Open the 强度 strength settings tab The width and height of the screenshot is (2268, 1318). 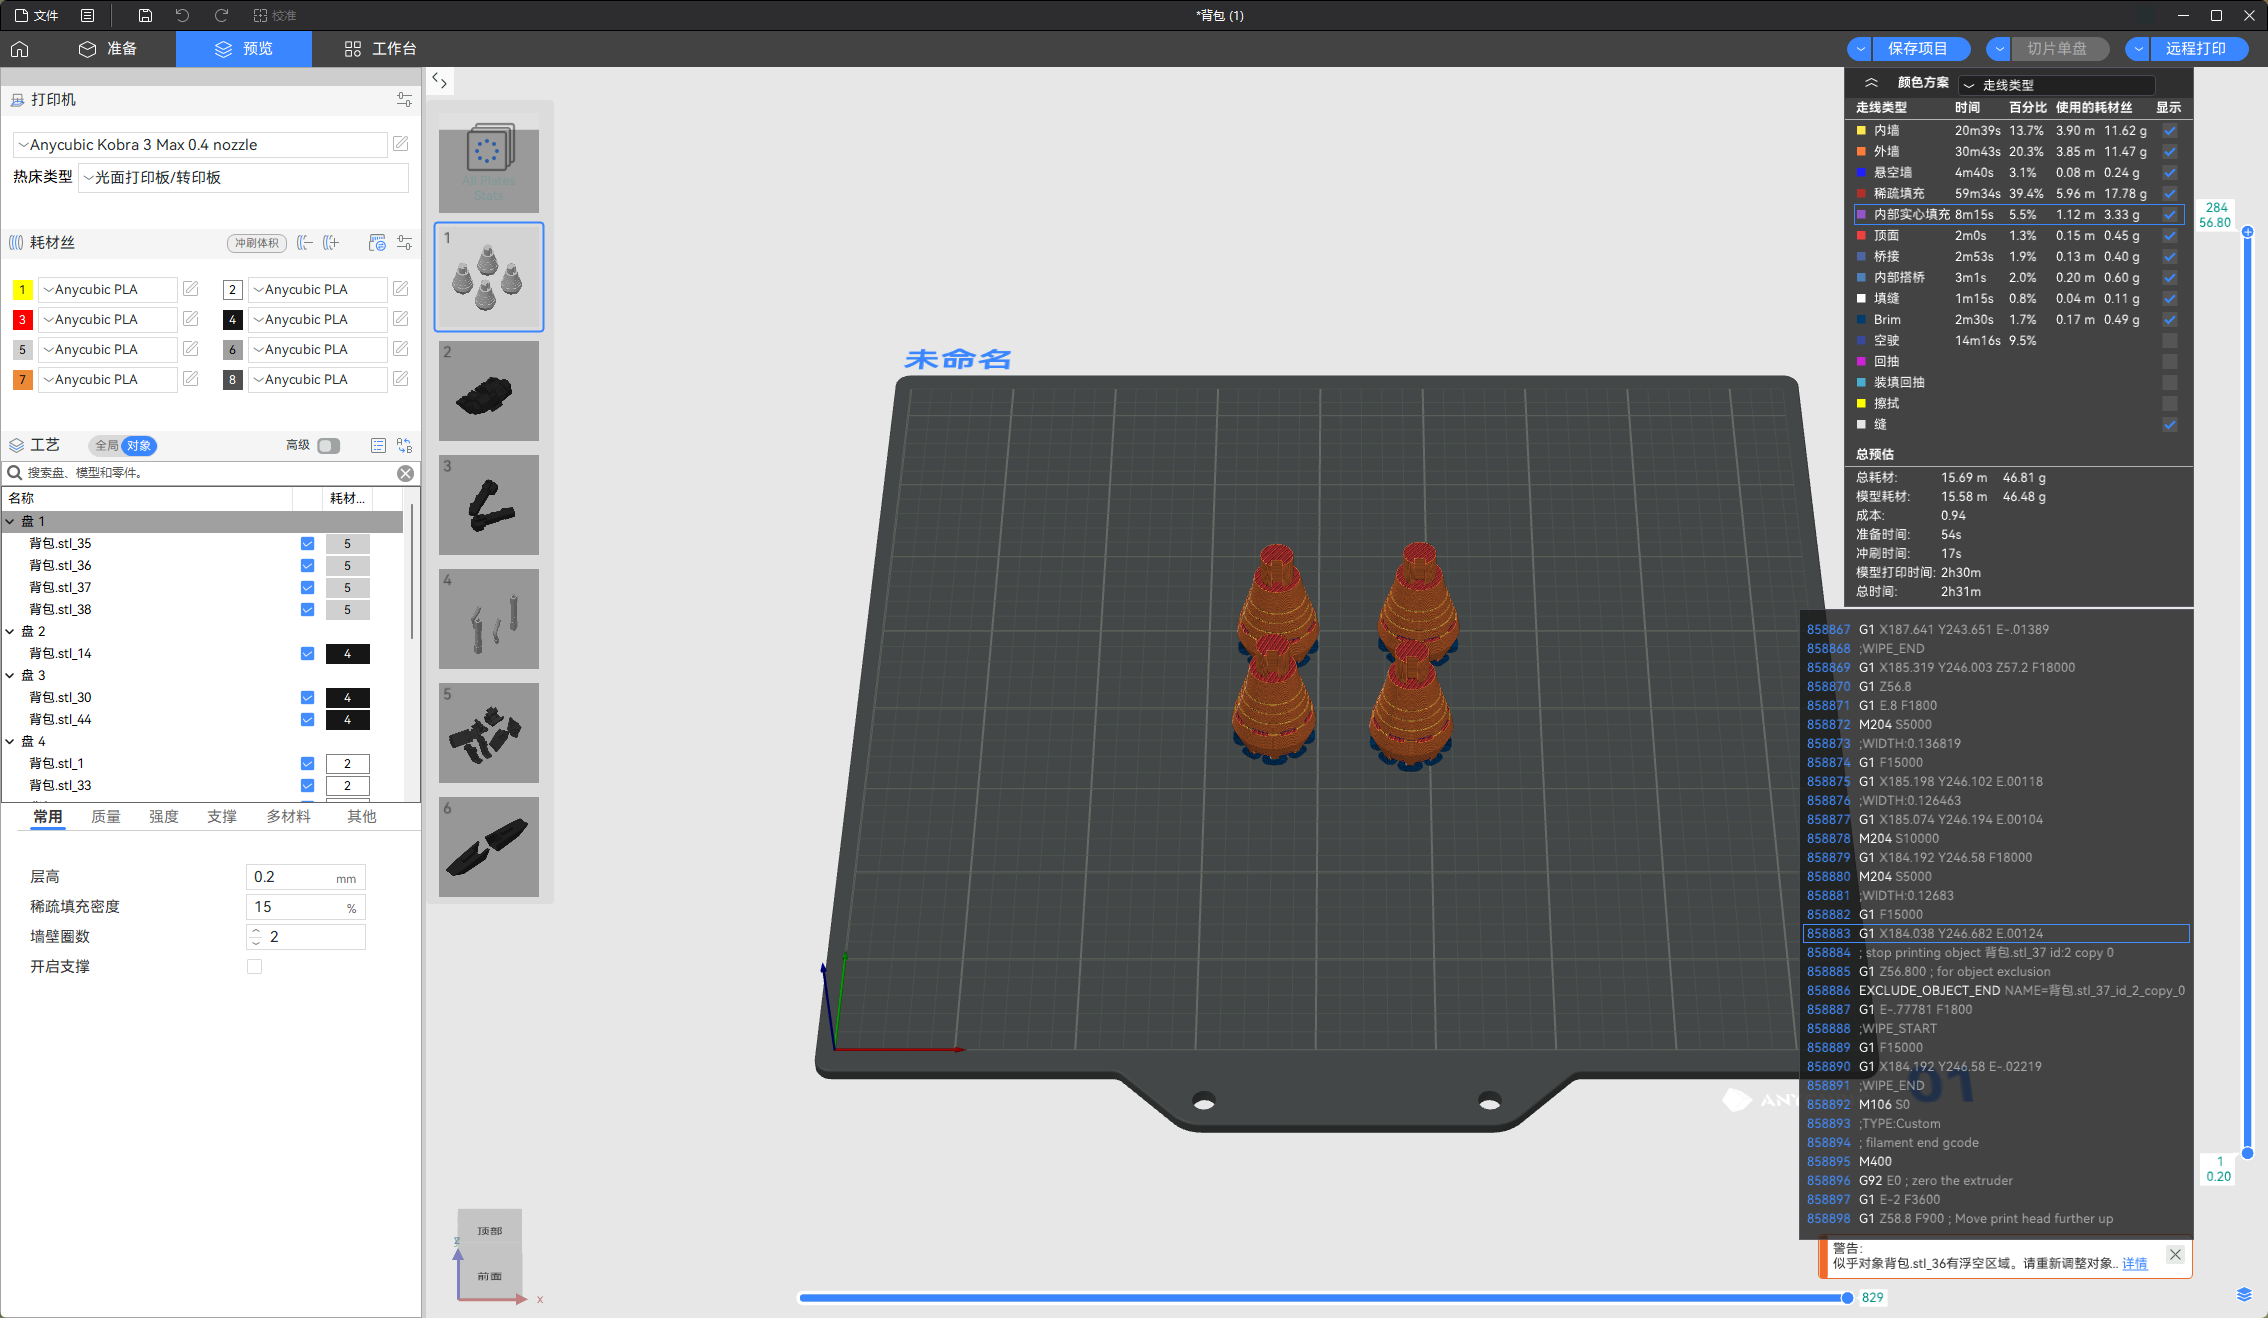(x=164, y=816)
